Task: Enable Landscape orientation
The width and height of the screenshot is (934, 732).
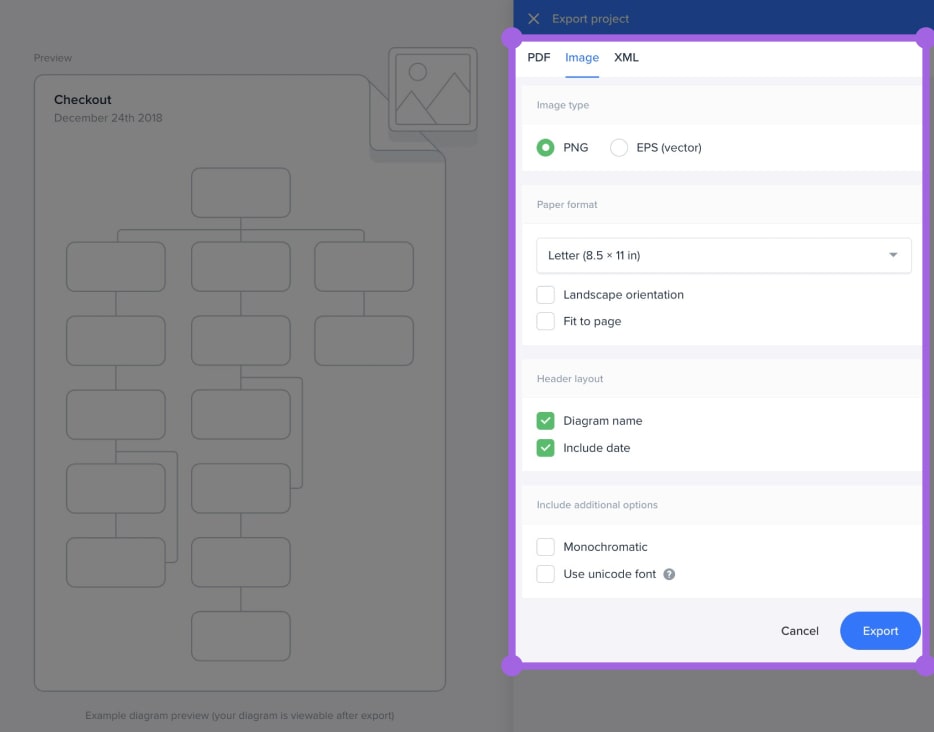Action: click(x=546, y=295)
